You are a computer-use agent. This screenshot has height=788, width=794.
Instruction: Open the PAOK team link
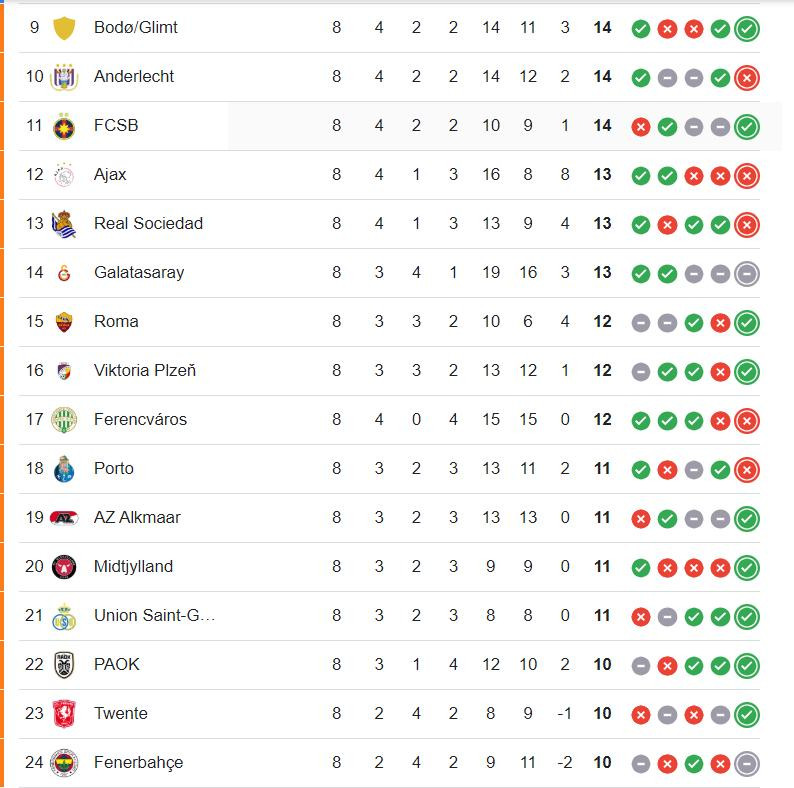click(116, 664)
